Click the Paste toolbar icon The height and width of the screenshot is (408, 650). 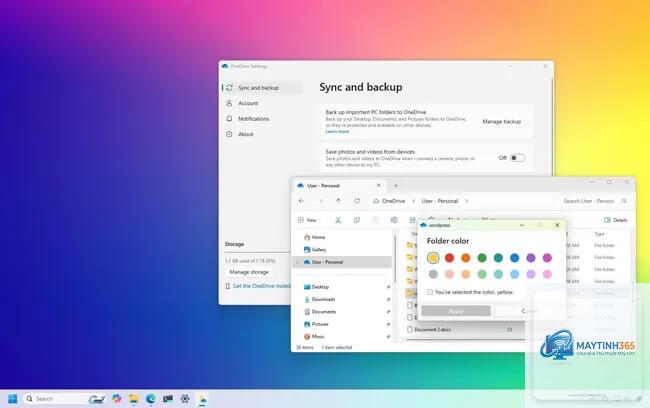tap(375, 220)
